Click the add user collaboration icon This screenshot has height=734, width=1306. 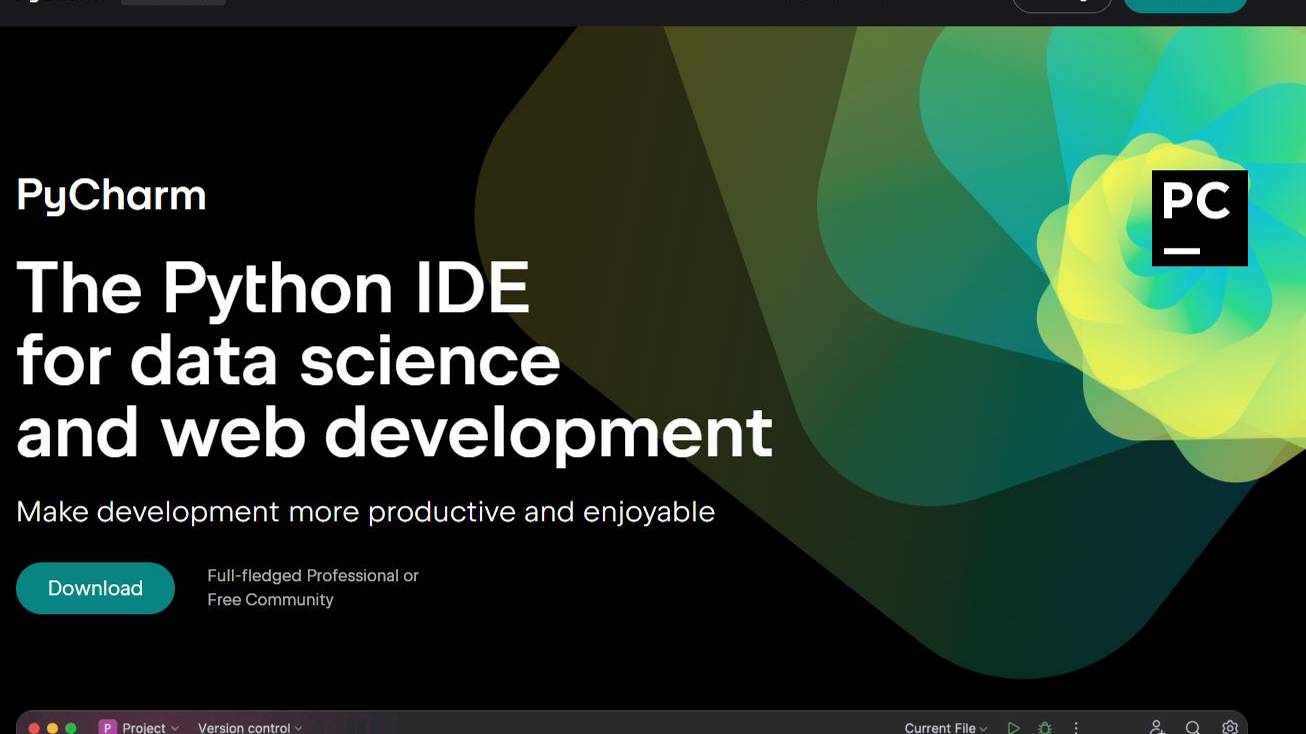(x=1156, y=728)
